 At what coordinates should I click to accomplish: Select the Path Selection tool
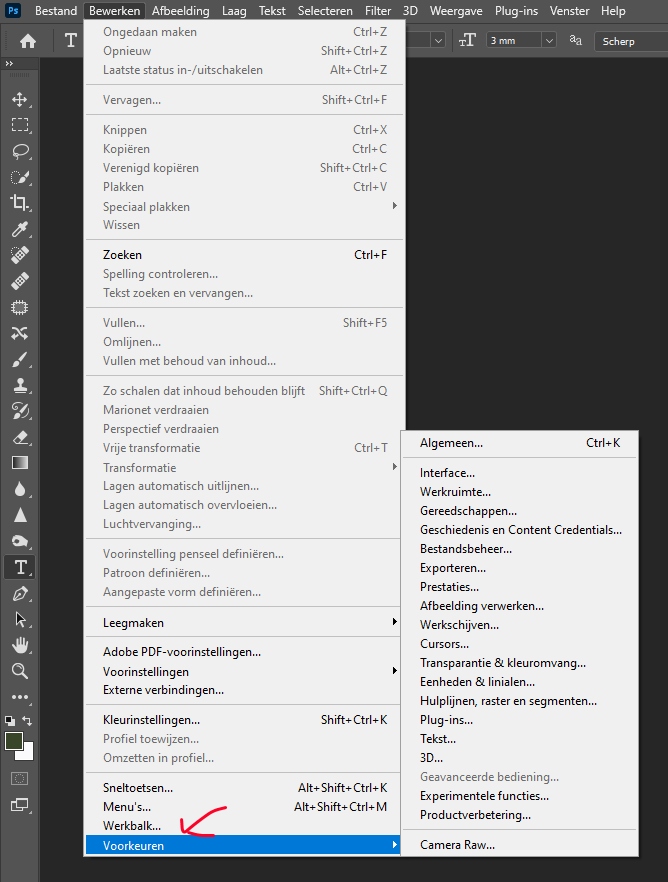tap(20, 619)
